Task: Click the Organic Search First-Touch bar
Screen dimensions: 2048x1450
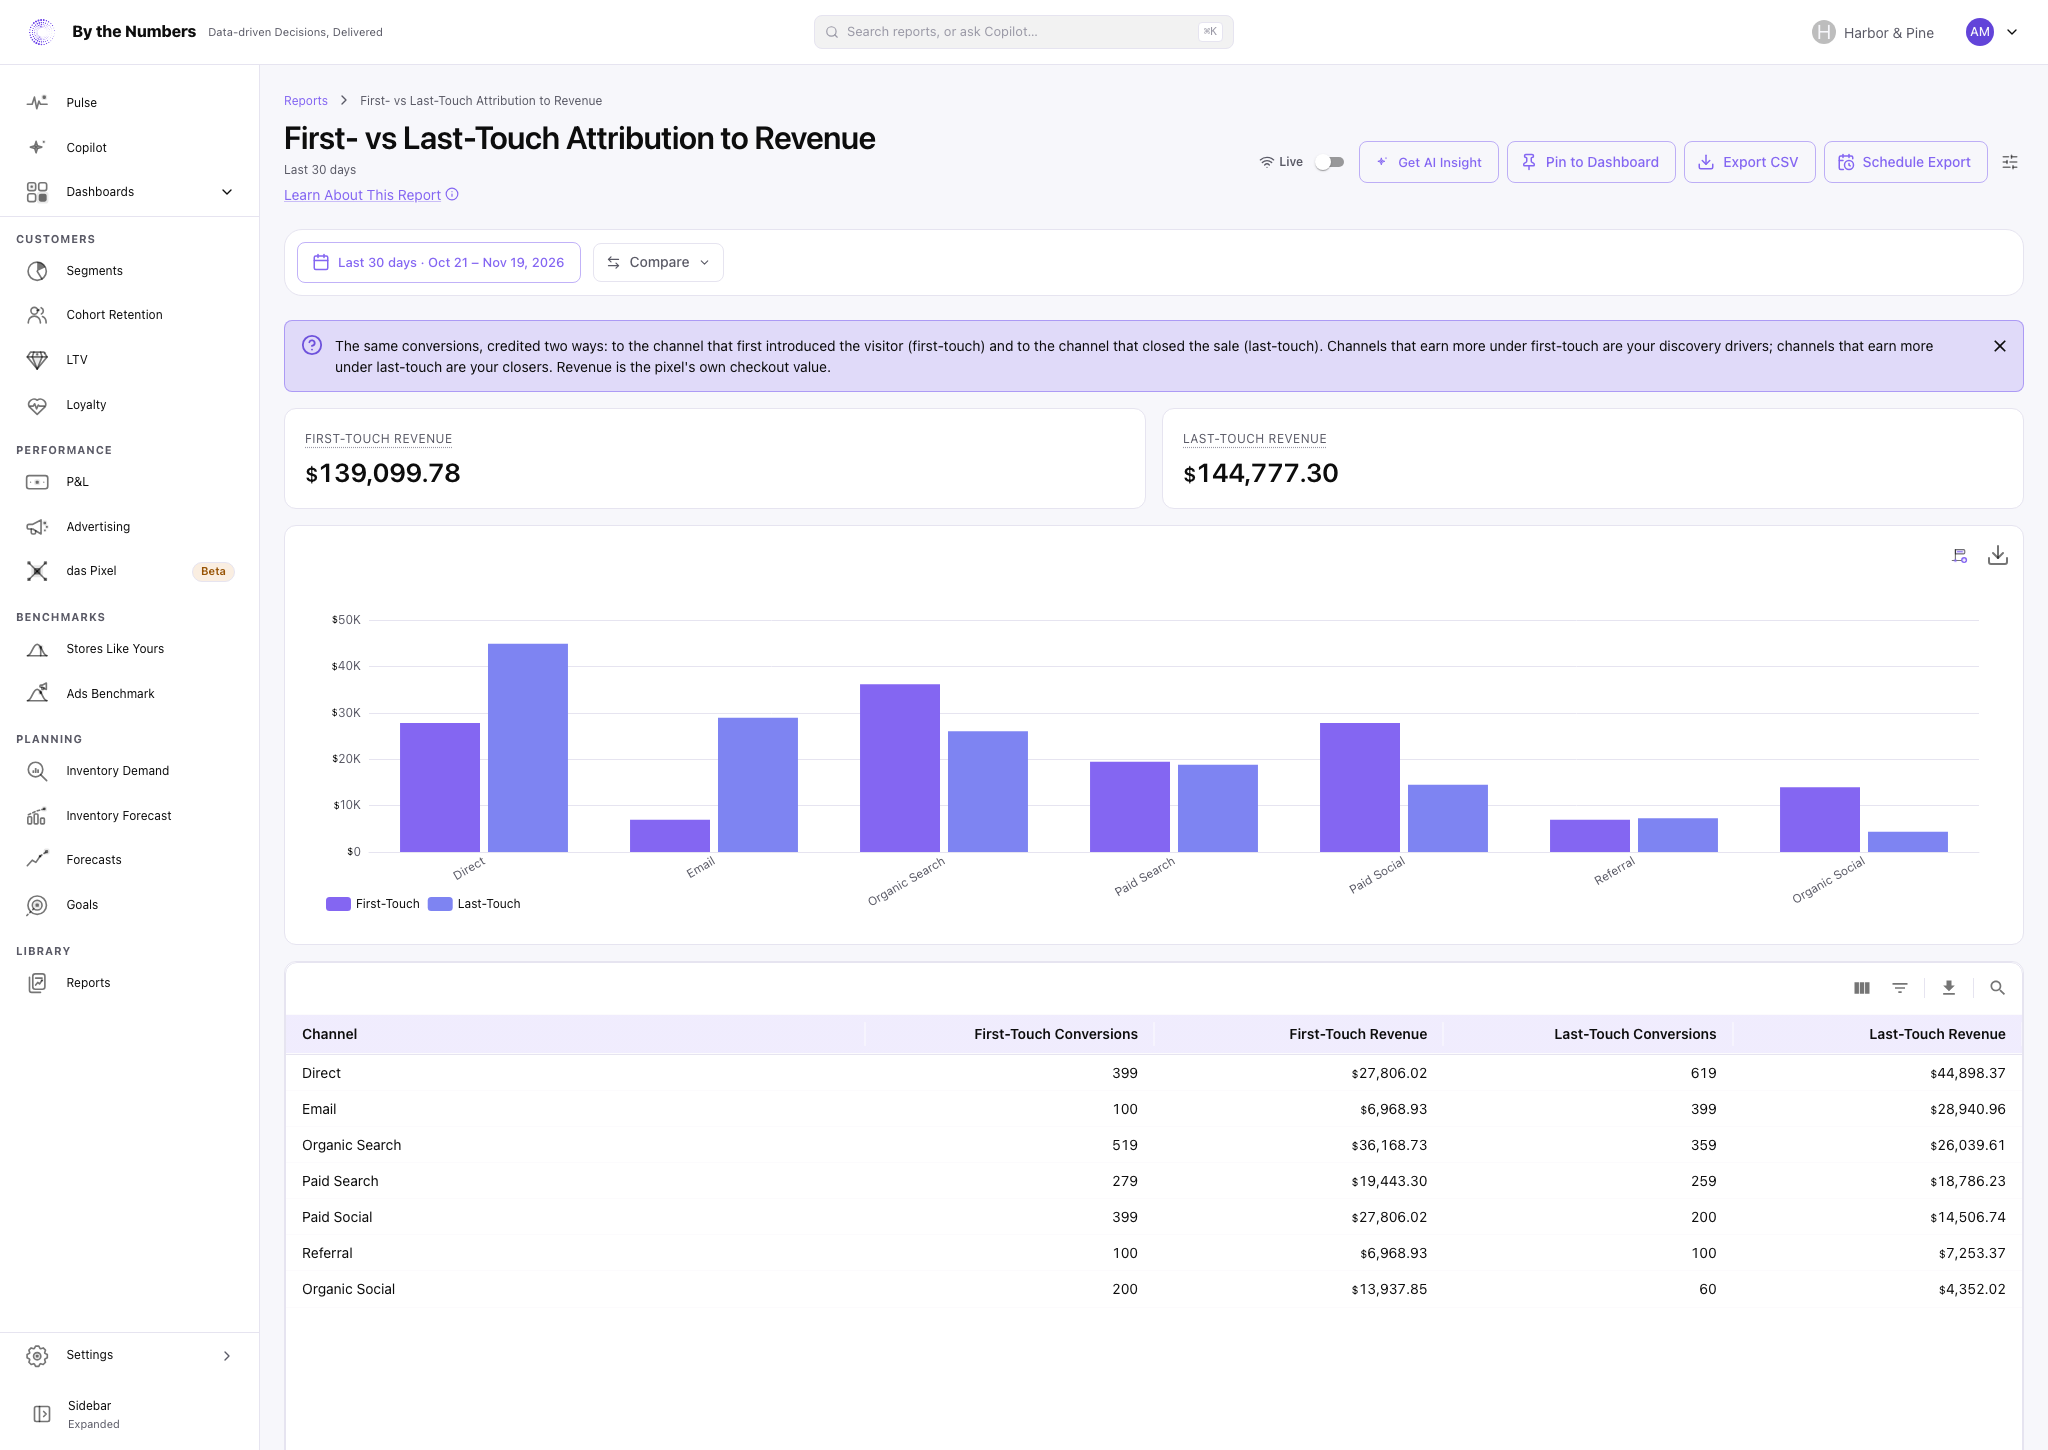Action: coord(900,768)
